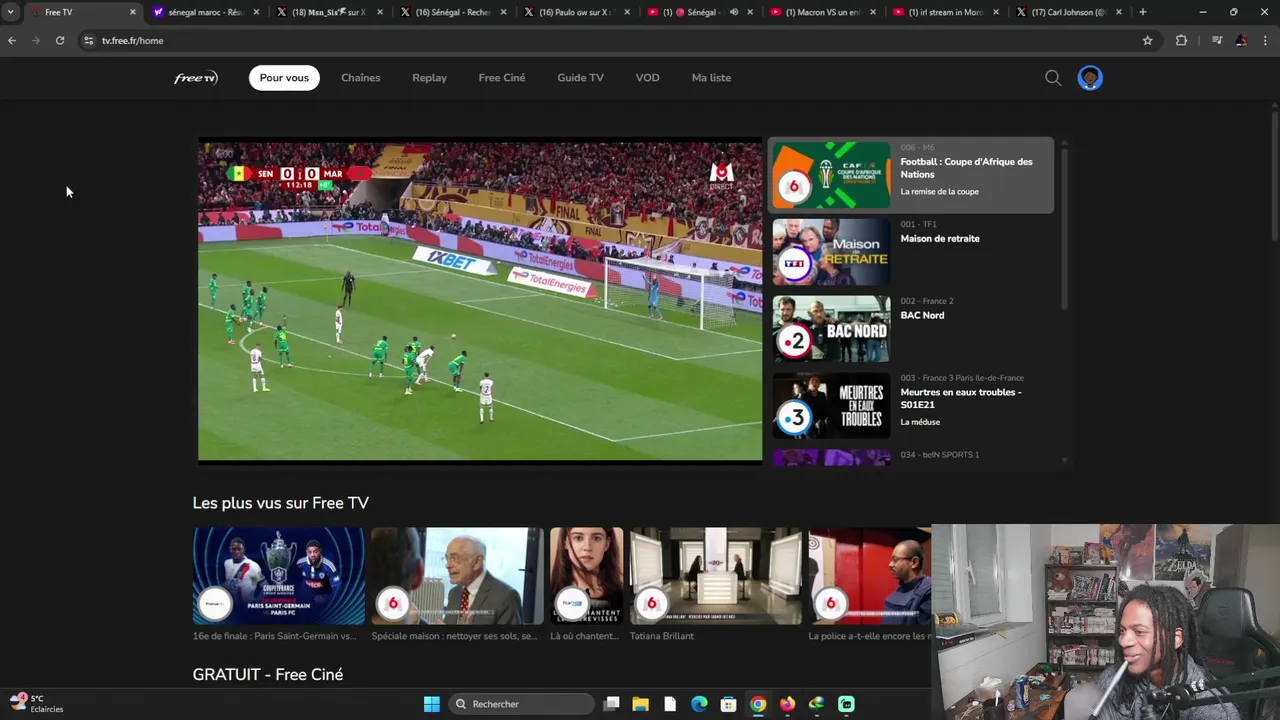Viewport: 1280px width, 720px height.
Task: Open Task View from the taskbar
Action: pos(612,704)
